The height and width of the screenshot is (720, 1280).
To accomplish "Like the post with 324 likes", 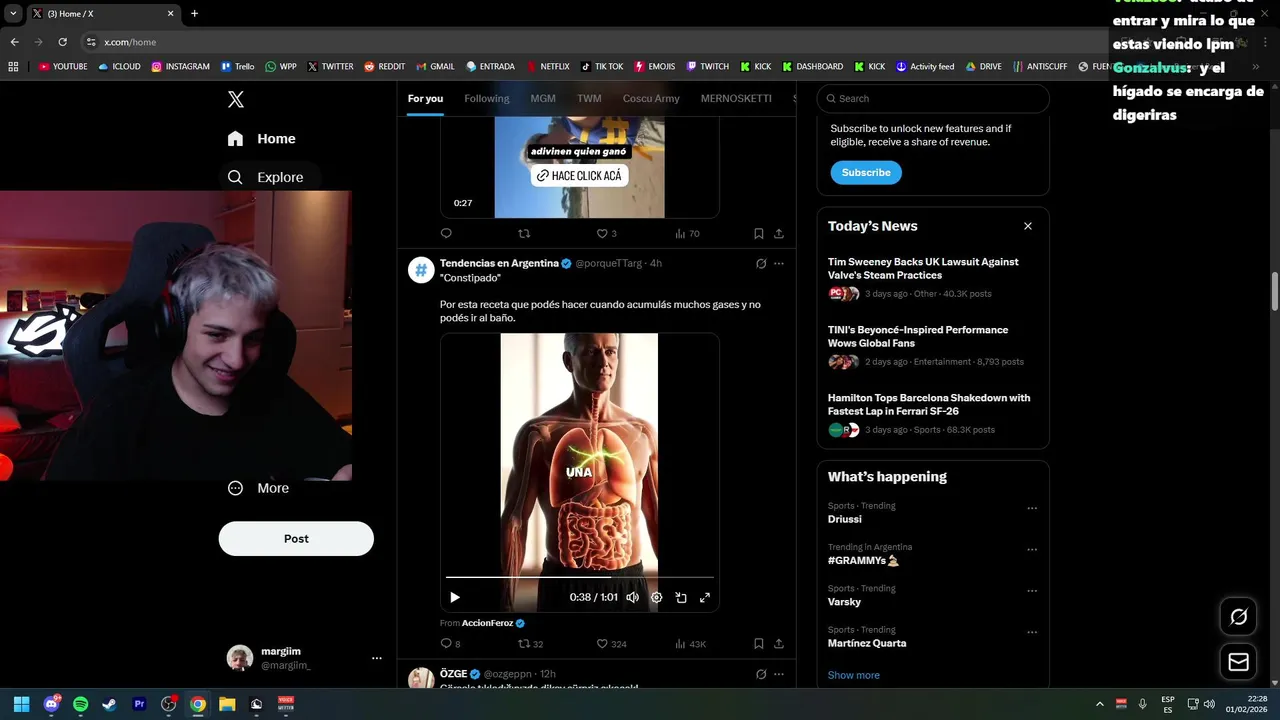I will 611,644.
